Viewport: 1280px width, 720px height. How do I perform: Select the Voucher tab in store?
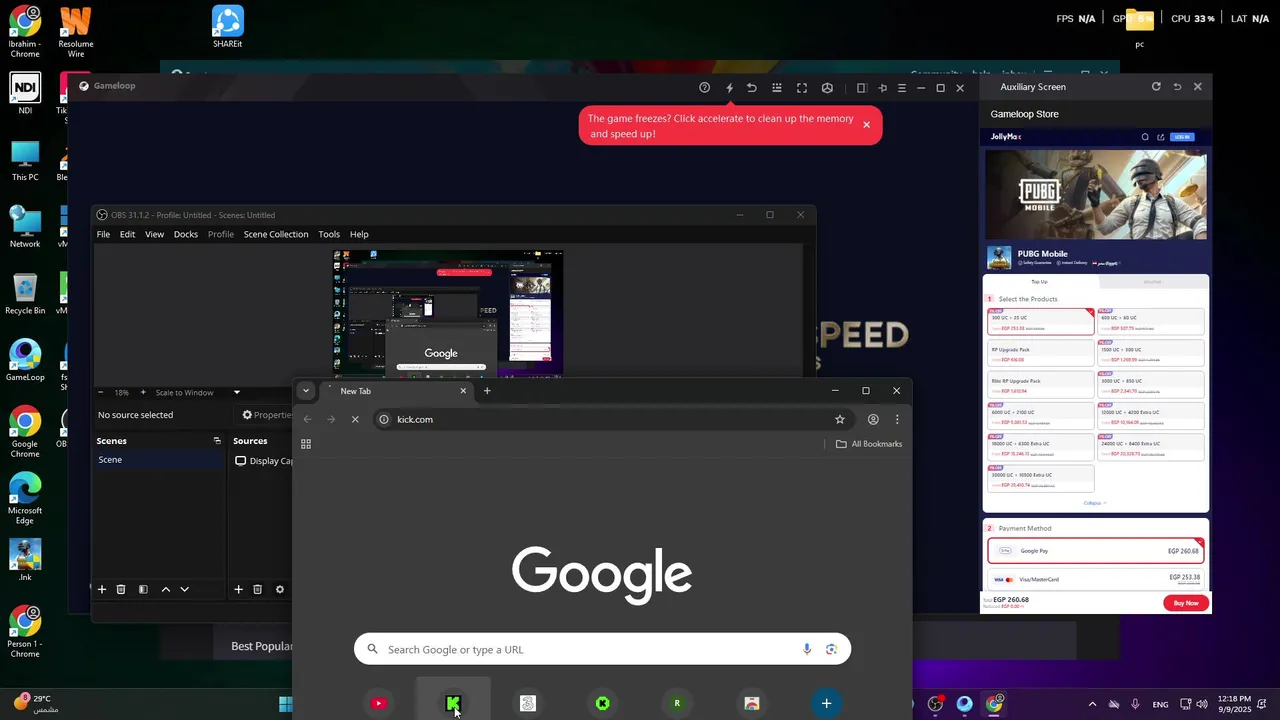(1152, 282)
